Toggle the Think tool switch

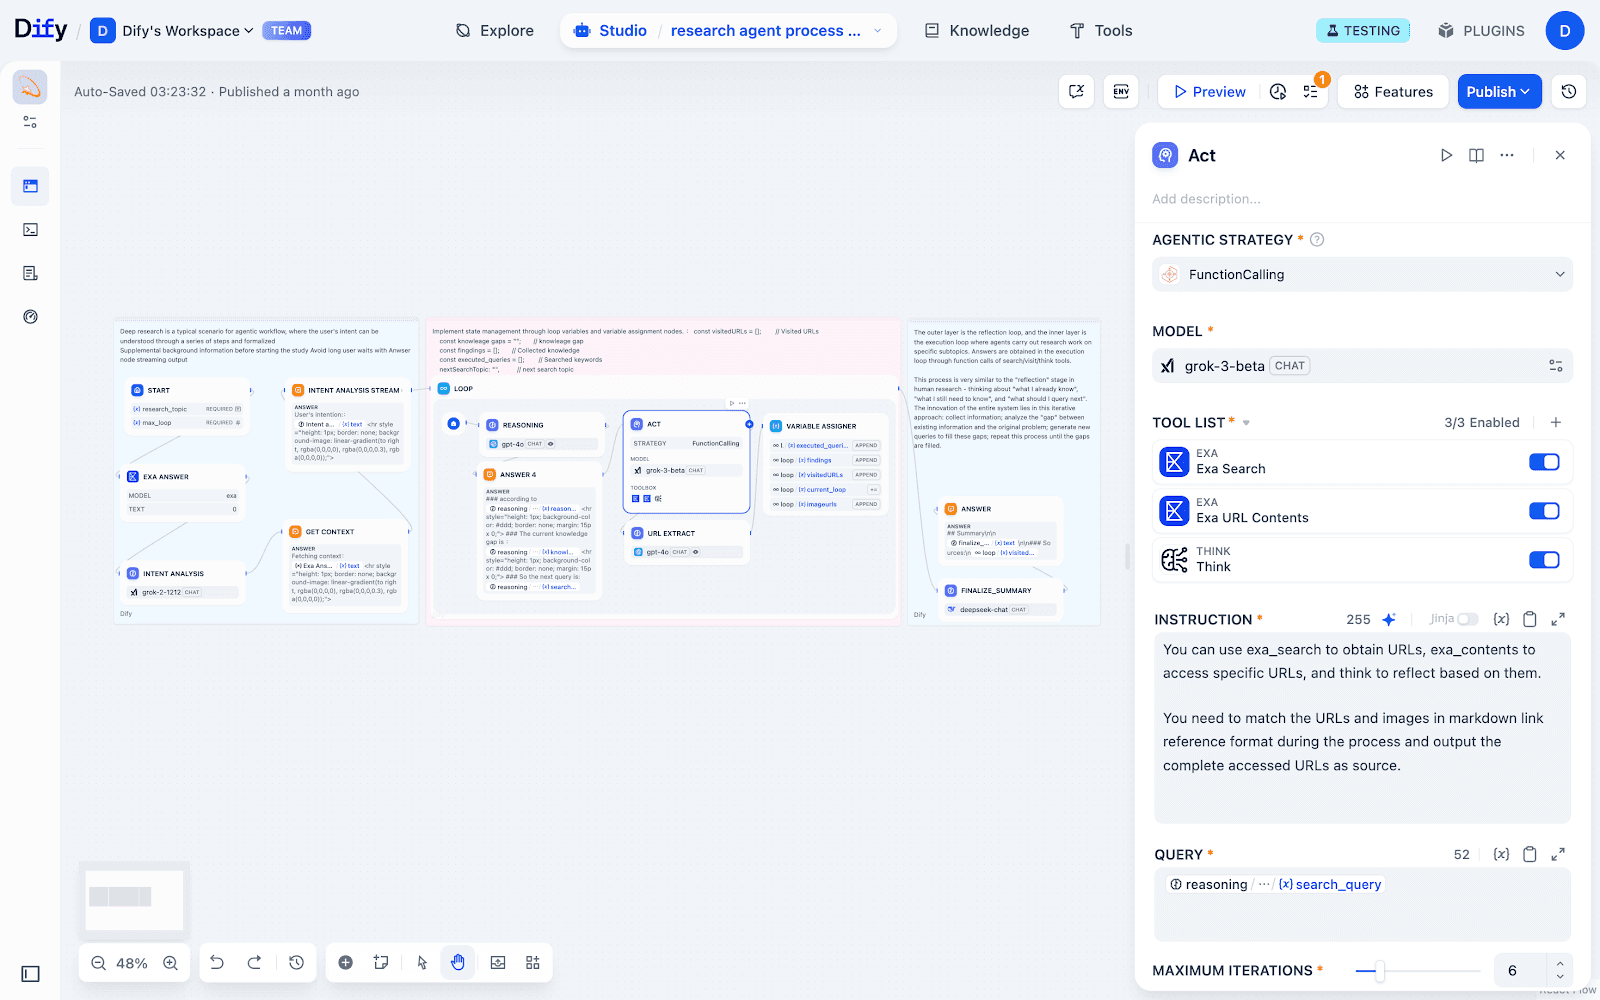point(1544,560)
